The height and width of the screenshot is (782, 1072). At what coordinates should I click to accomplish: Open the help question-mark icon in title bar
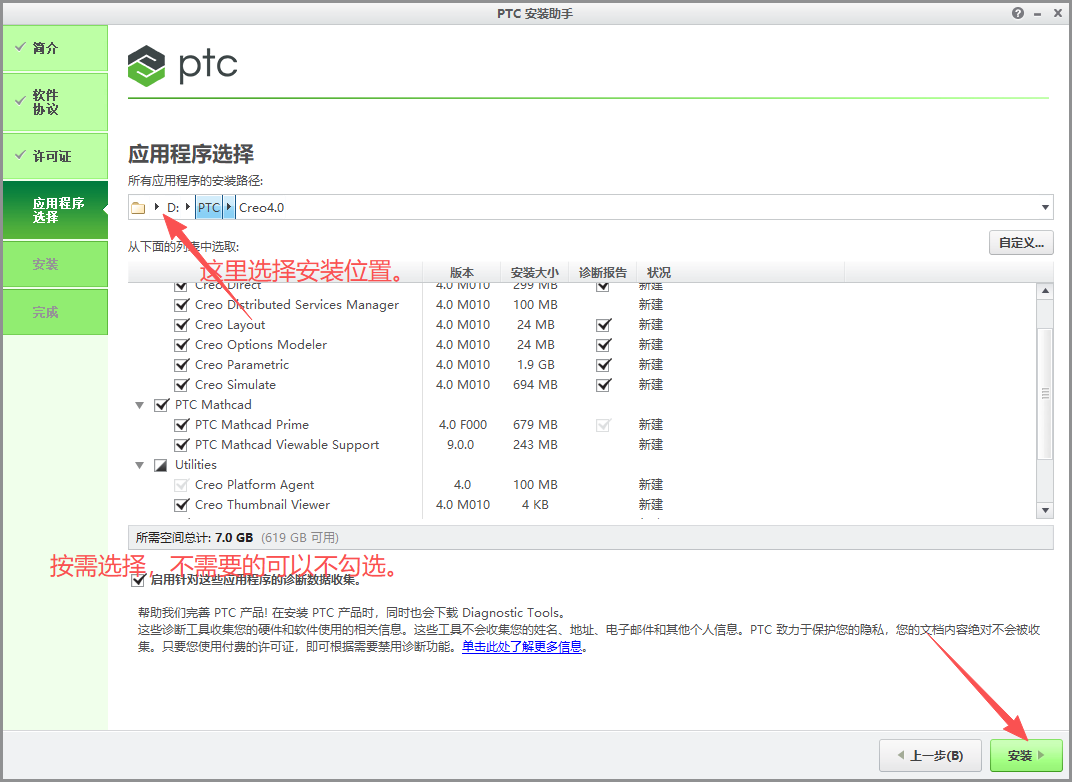1017,13
